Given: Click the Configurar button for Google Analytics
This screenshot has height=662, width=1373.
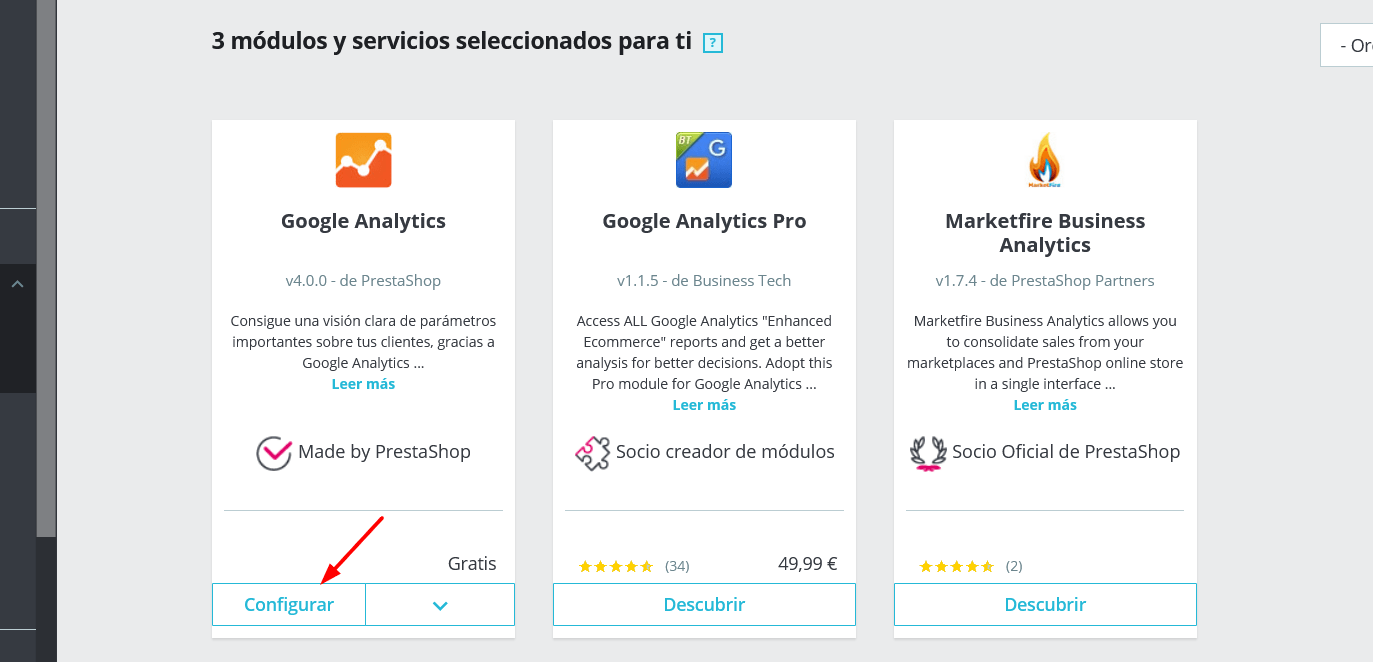Looking at the screenshot, I should click(x=289, y=605).
